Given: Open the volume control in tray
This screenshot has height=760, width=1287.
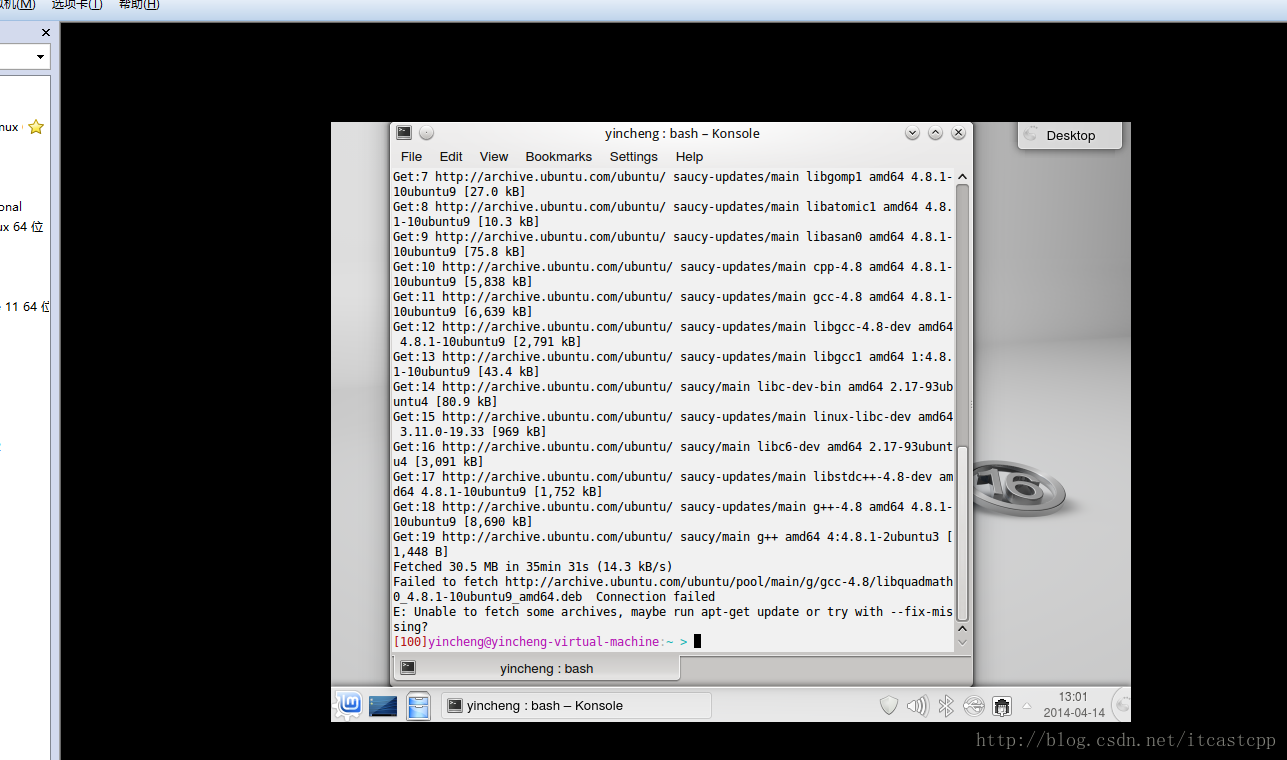Looking at the screenshot, I should (917, 706).
